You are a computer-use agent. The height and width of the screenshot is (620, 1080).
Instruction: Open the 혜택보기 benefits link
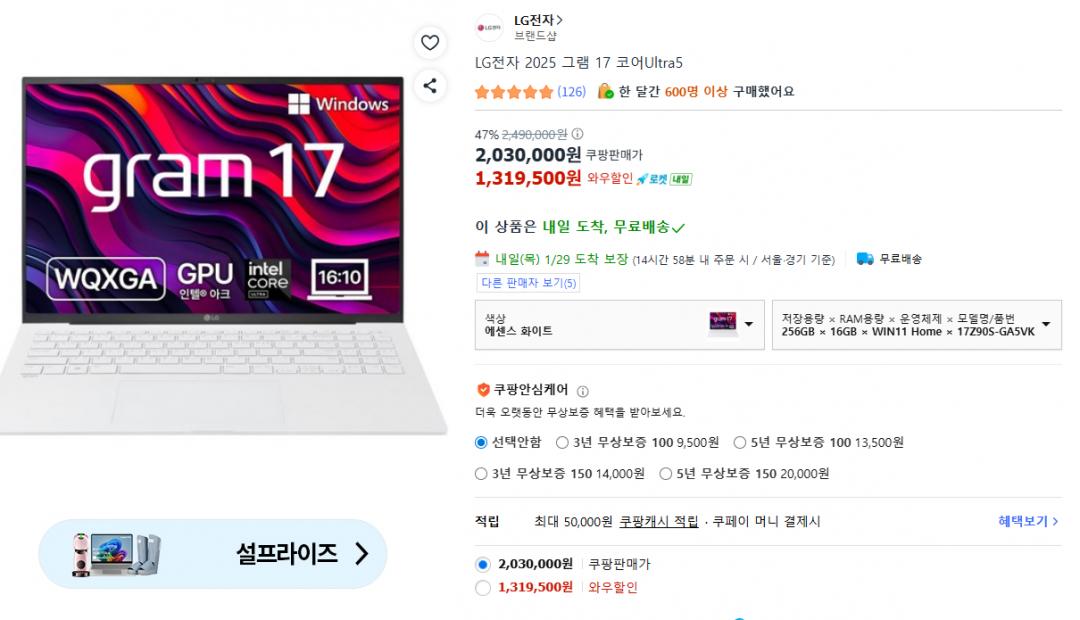coord(1028,521)
